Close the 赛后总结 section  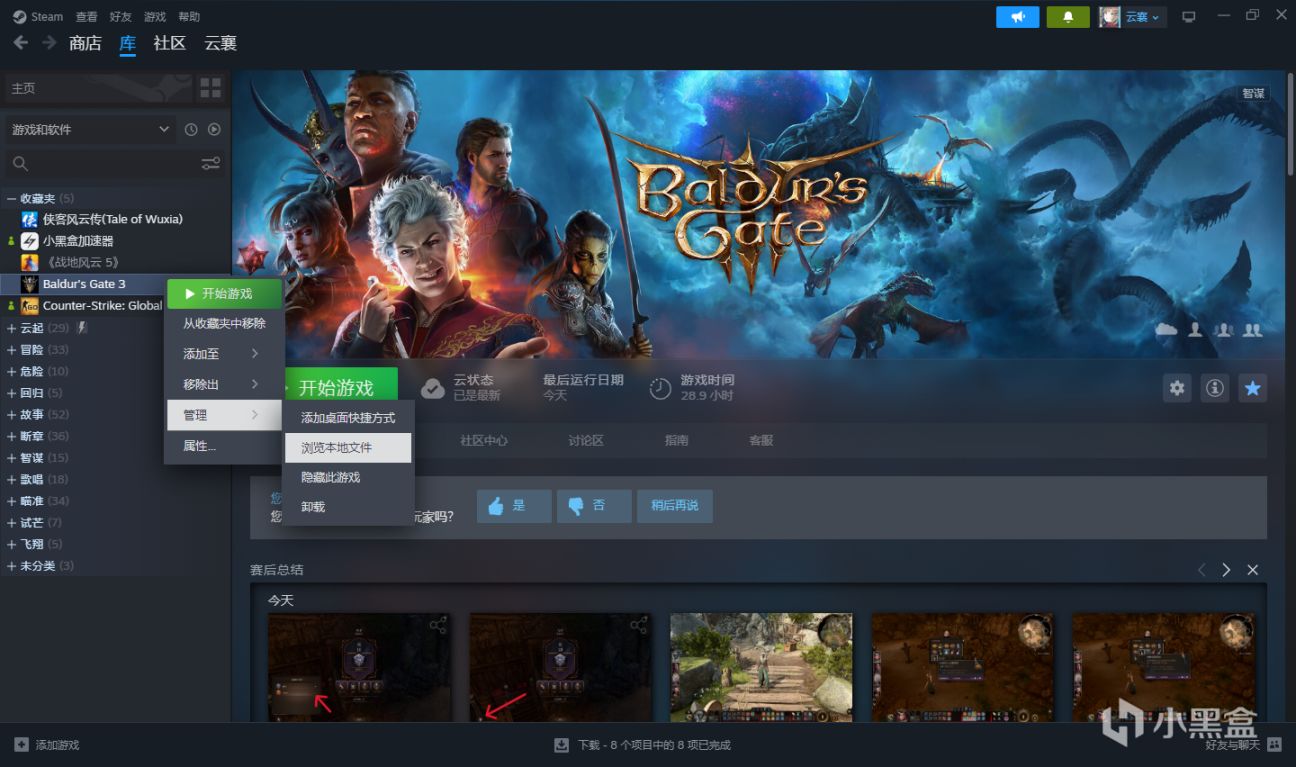(x=1252, y=570)
